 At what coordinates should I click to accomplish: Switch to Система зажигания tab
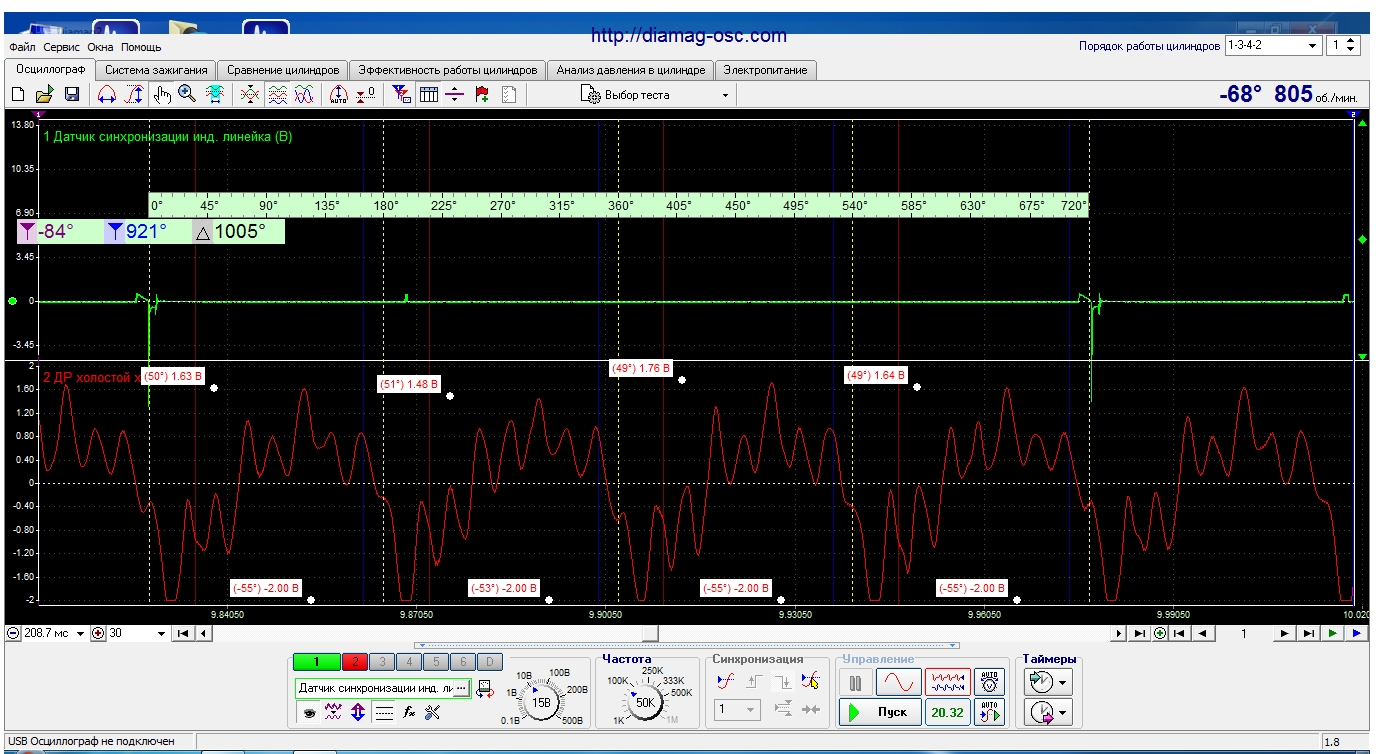[156, 70]
